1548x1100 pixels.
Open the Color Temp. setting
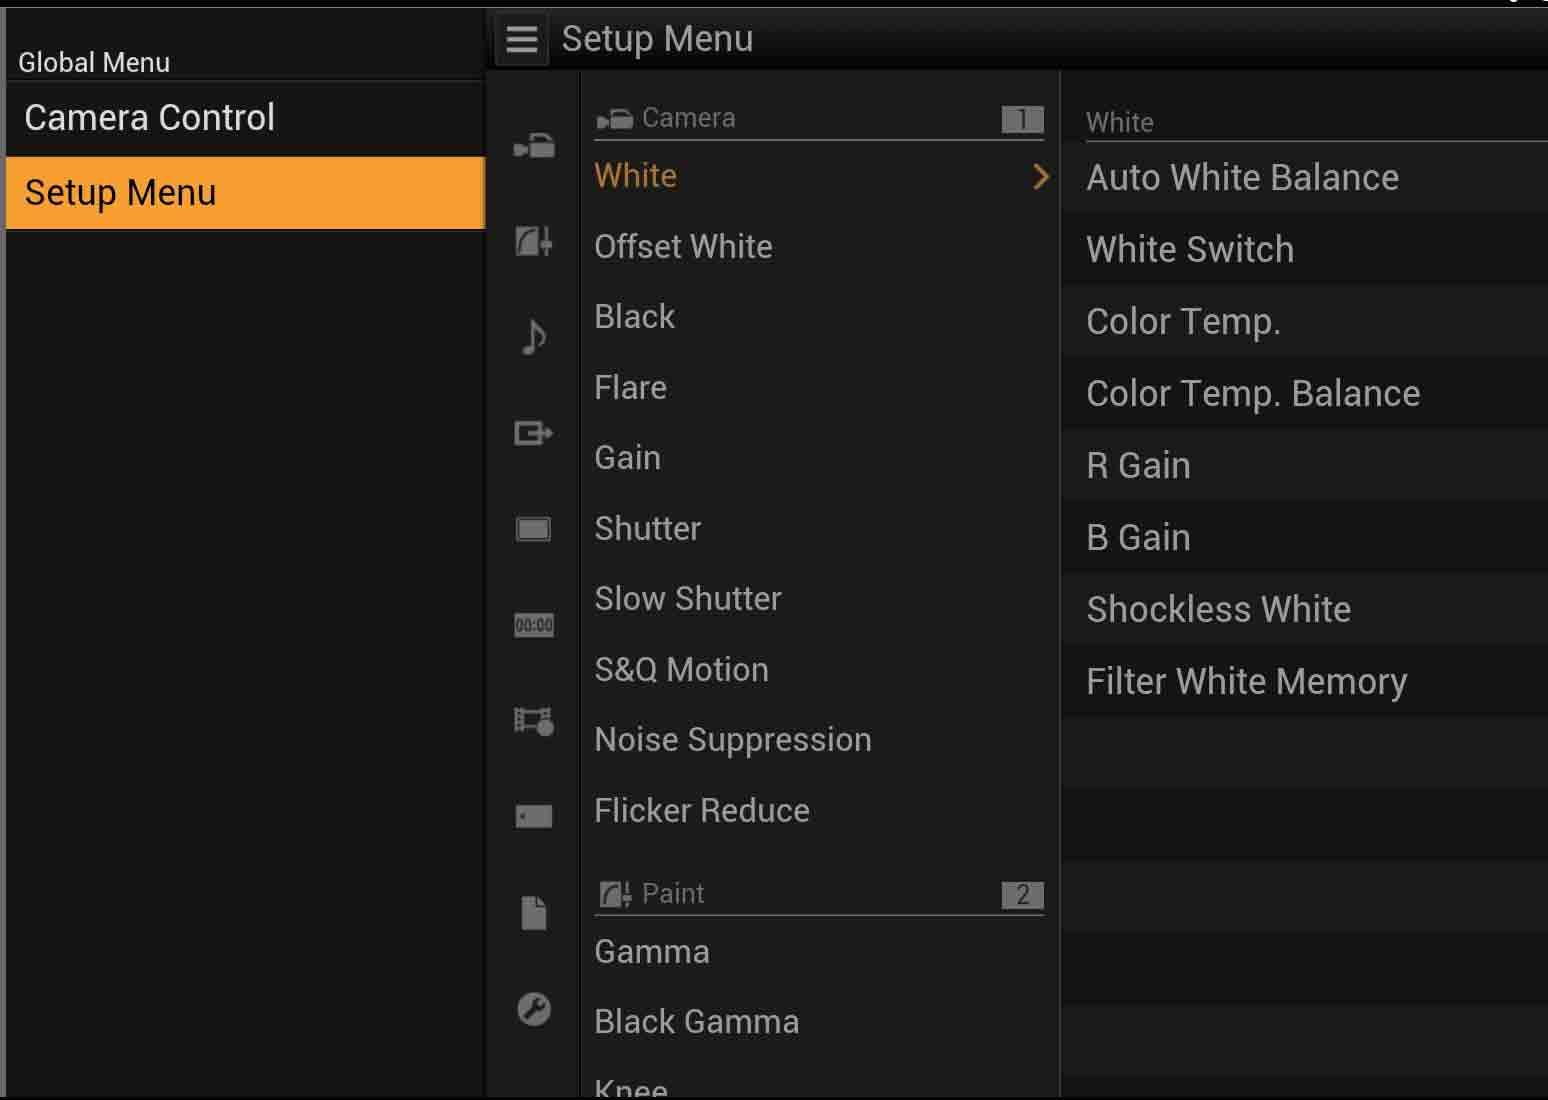pyautogui.click(x=1183, y=322)
